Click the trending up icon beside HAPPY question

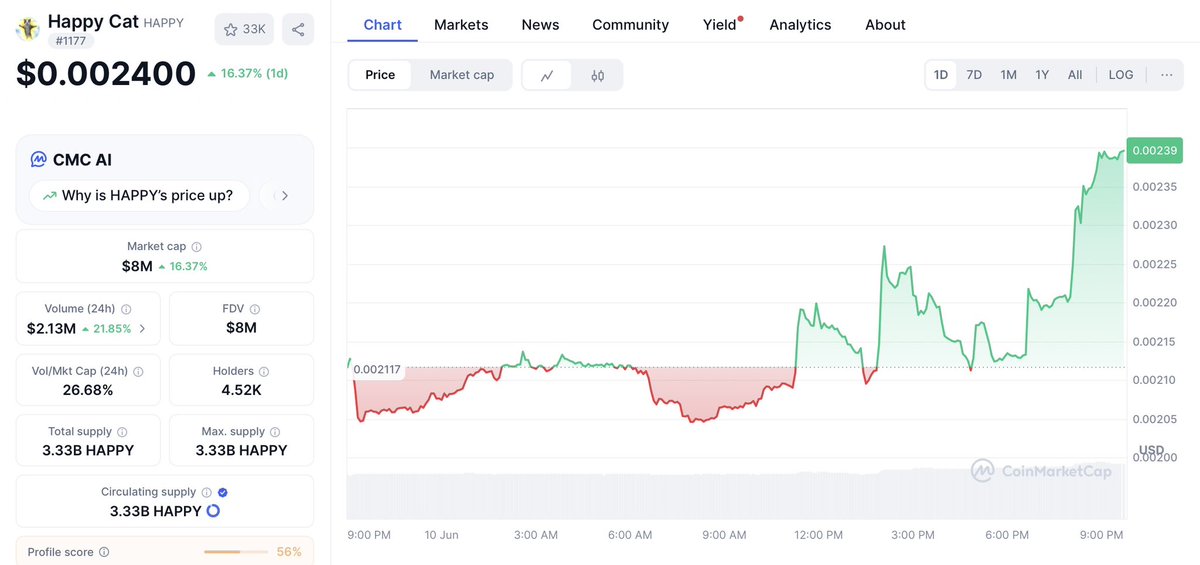49,196
